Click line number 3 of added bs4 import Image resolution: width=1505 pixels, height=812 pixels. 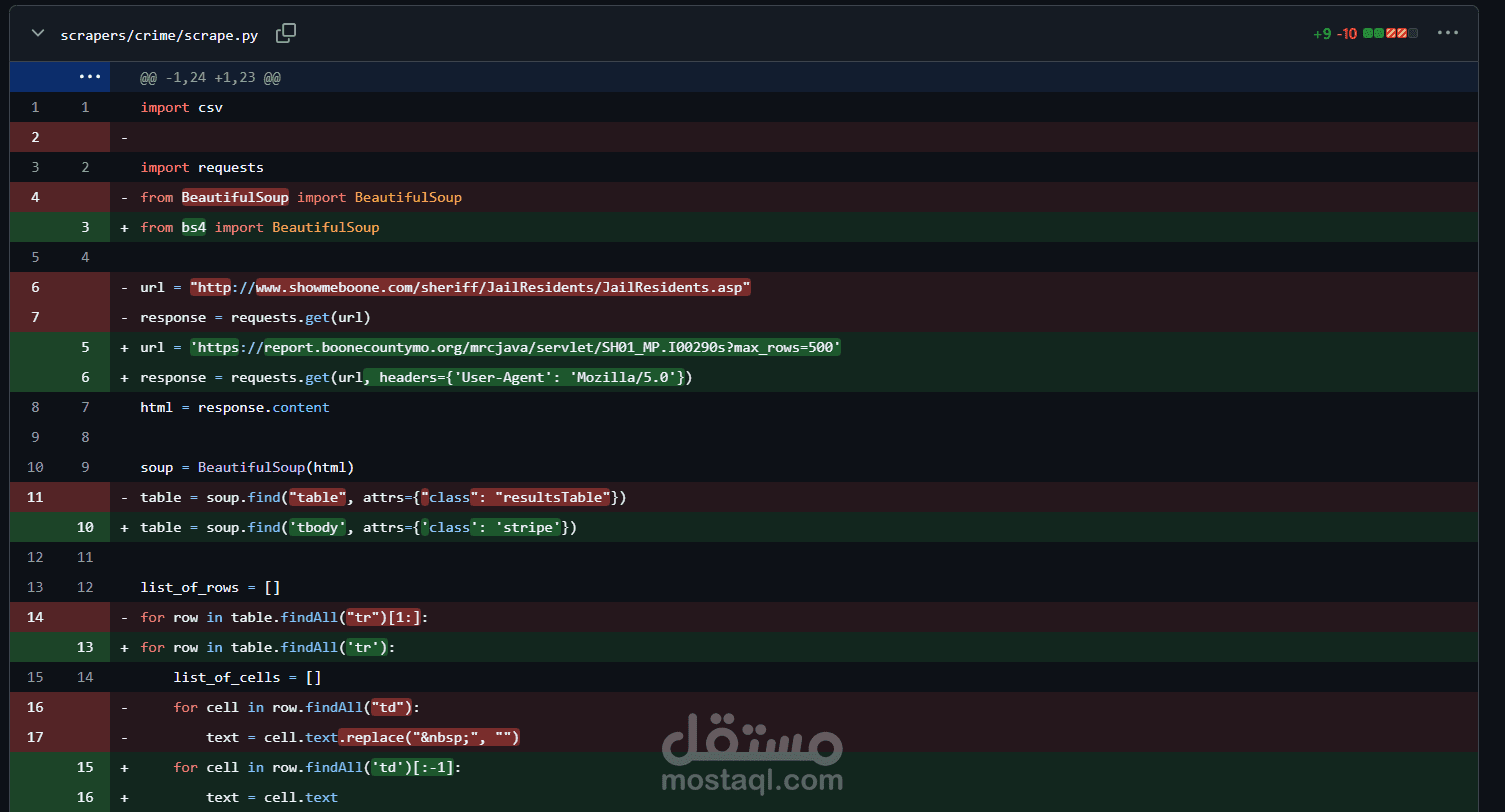[x=85, y=227]
